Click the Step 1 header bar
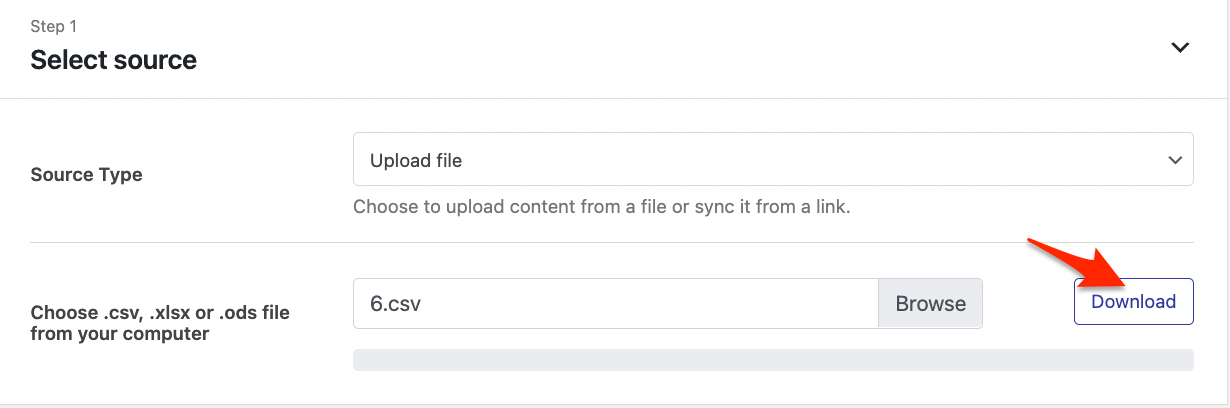1230x408 pixels. 600,48
